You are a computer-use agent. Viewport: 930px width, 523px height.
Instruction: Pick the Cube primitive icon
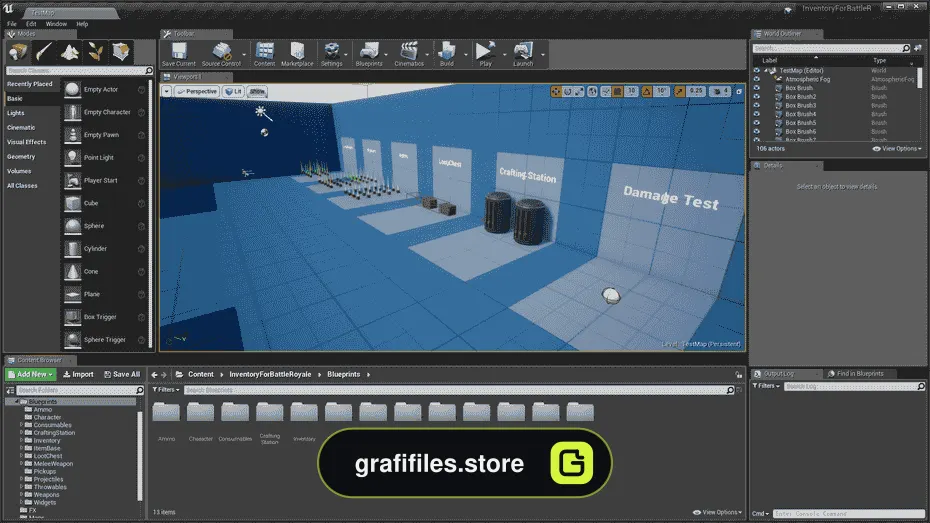[x=72, y=203]
